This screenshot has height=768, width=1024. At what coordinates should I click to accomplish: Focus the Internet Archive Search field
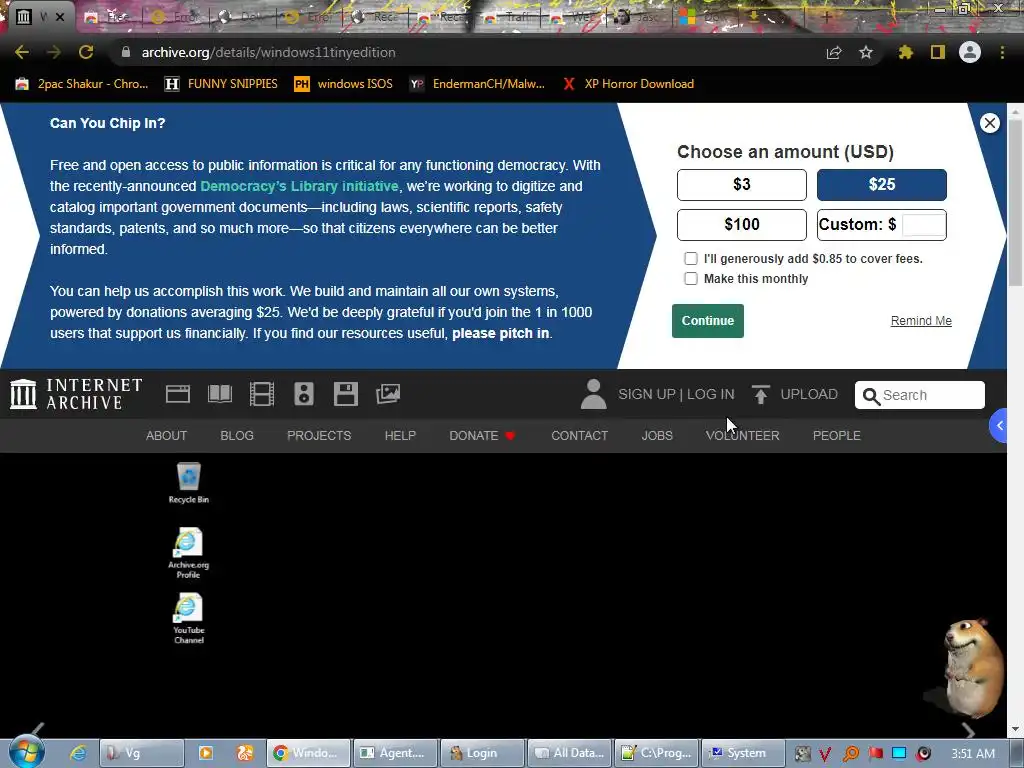[920, 395]
